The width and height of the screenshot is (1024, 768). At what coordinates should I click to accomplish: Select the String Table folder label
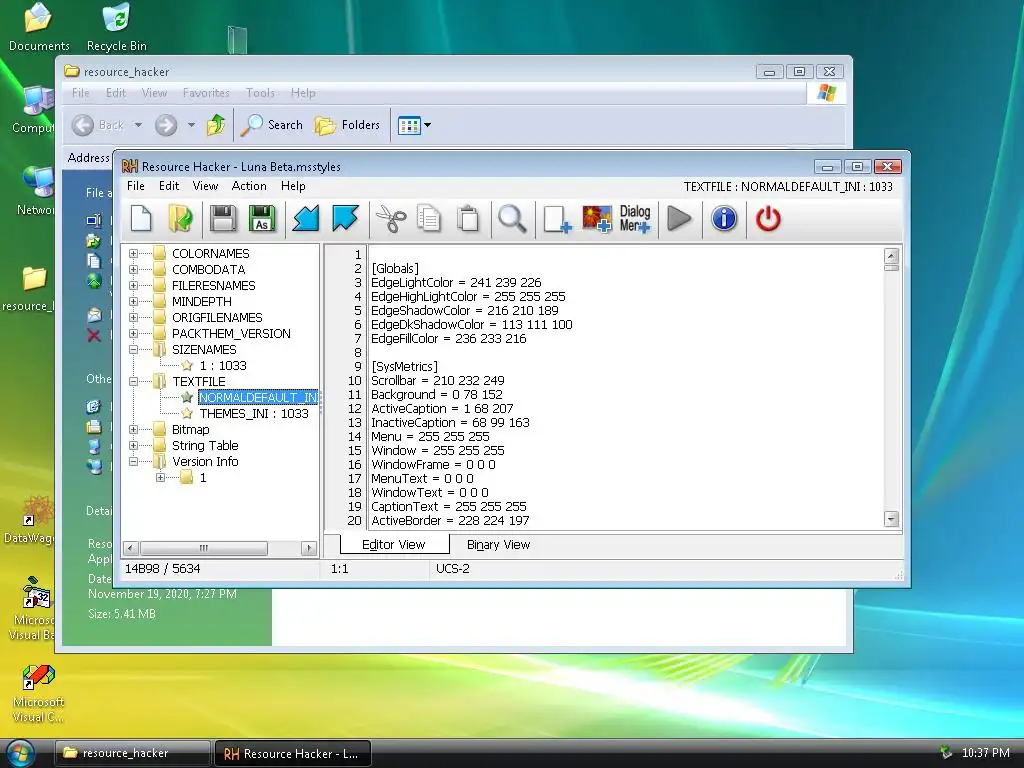[x=205, y=445]
